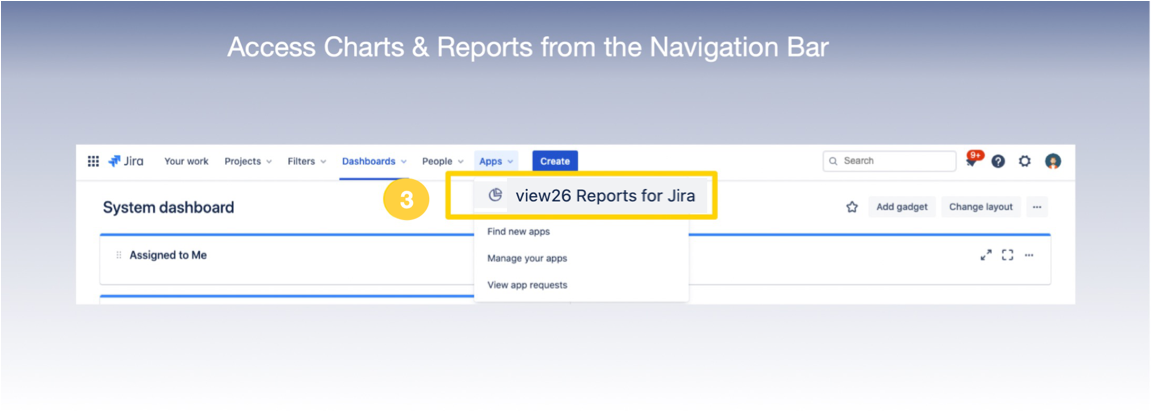
Task: Open the app switcher grid icon
Action: point(93,161)
